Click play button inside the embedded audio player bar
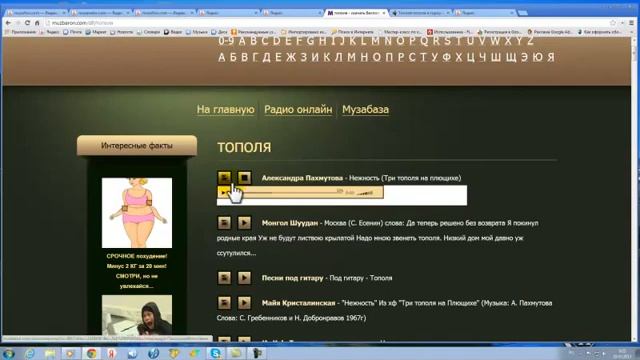This screenshot has width=640, height=360. click(x=223, y=192)
